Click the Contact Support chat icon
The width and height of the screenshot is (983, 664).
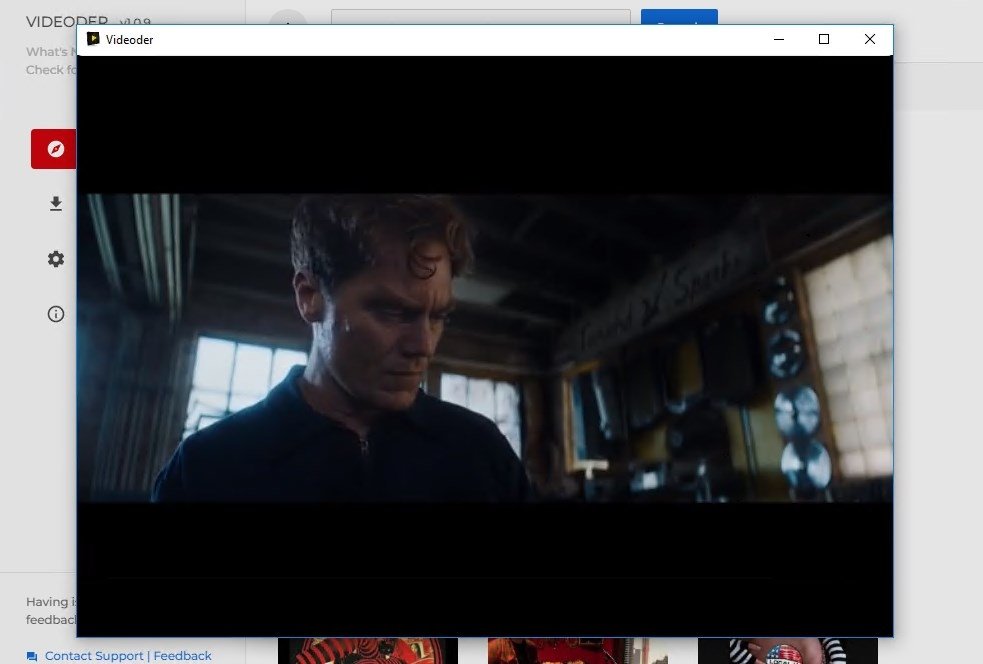pos(32,656)
